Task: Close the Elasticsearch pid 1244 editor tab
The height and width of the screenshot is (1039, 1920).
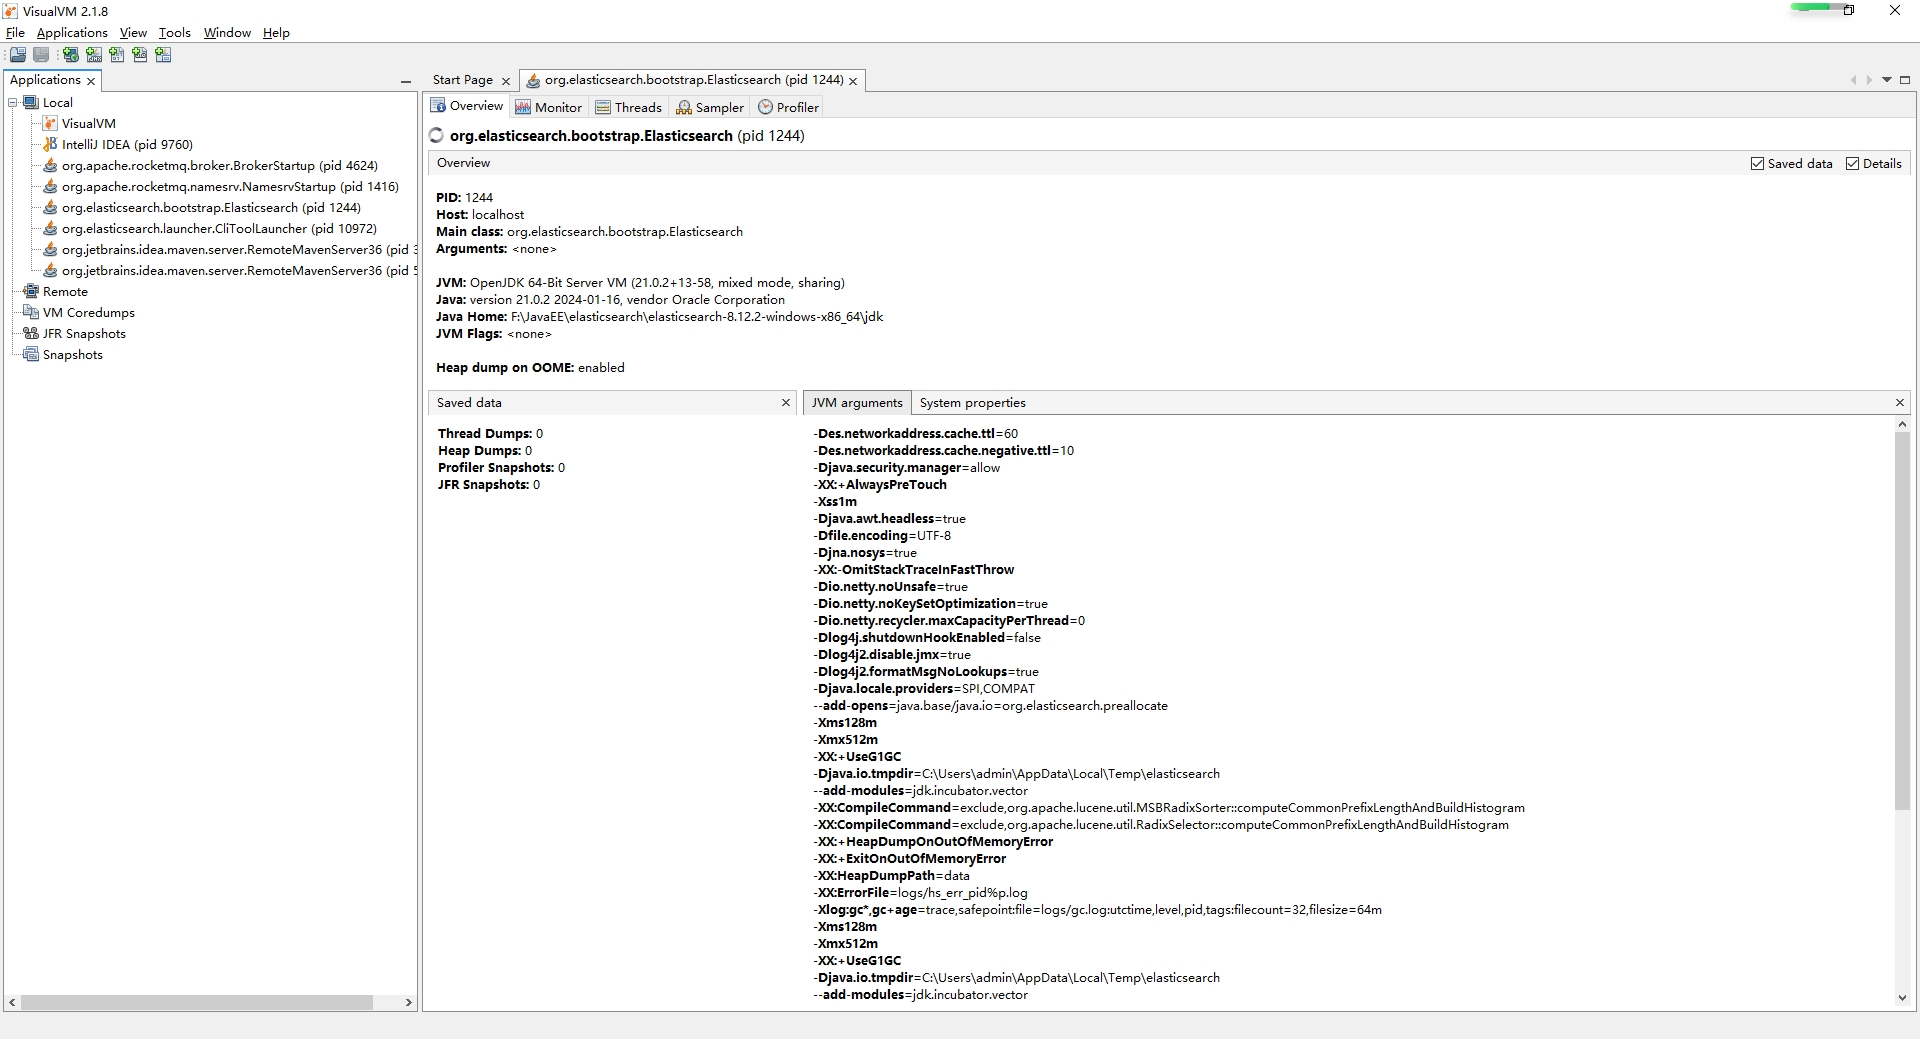Action: (853, 81)
